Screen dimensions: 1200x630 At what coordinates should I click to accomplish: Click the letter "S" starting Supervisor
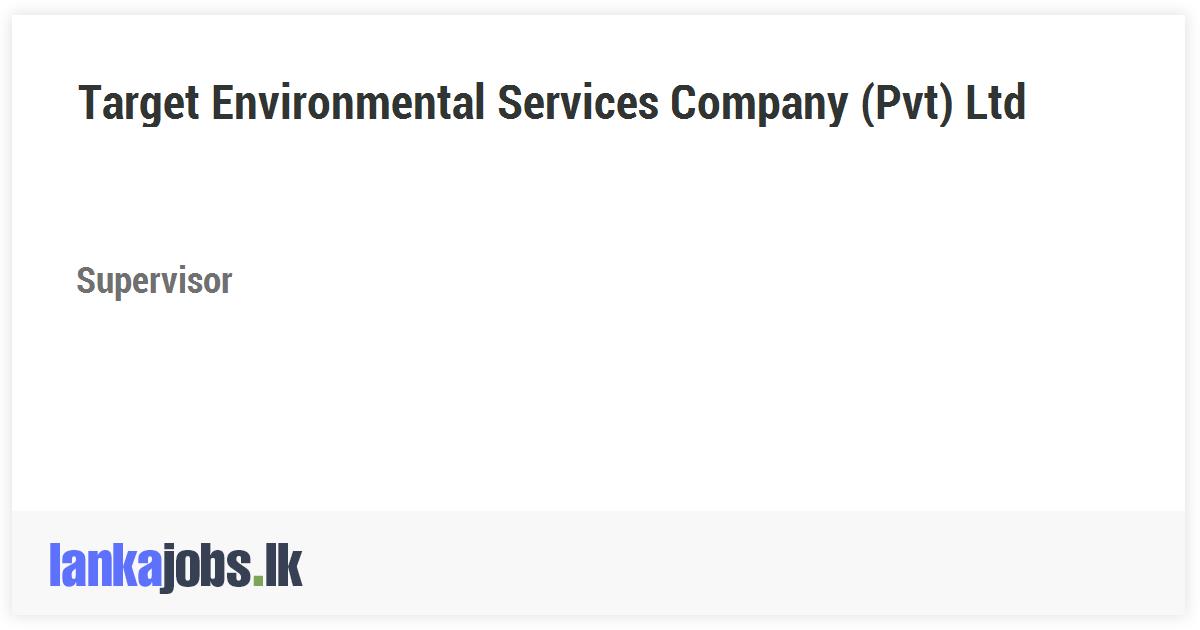86,281
